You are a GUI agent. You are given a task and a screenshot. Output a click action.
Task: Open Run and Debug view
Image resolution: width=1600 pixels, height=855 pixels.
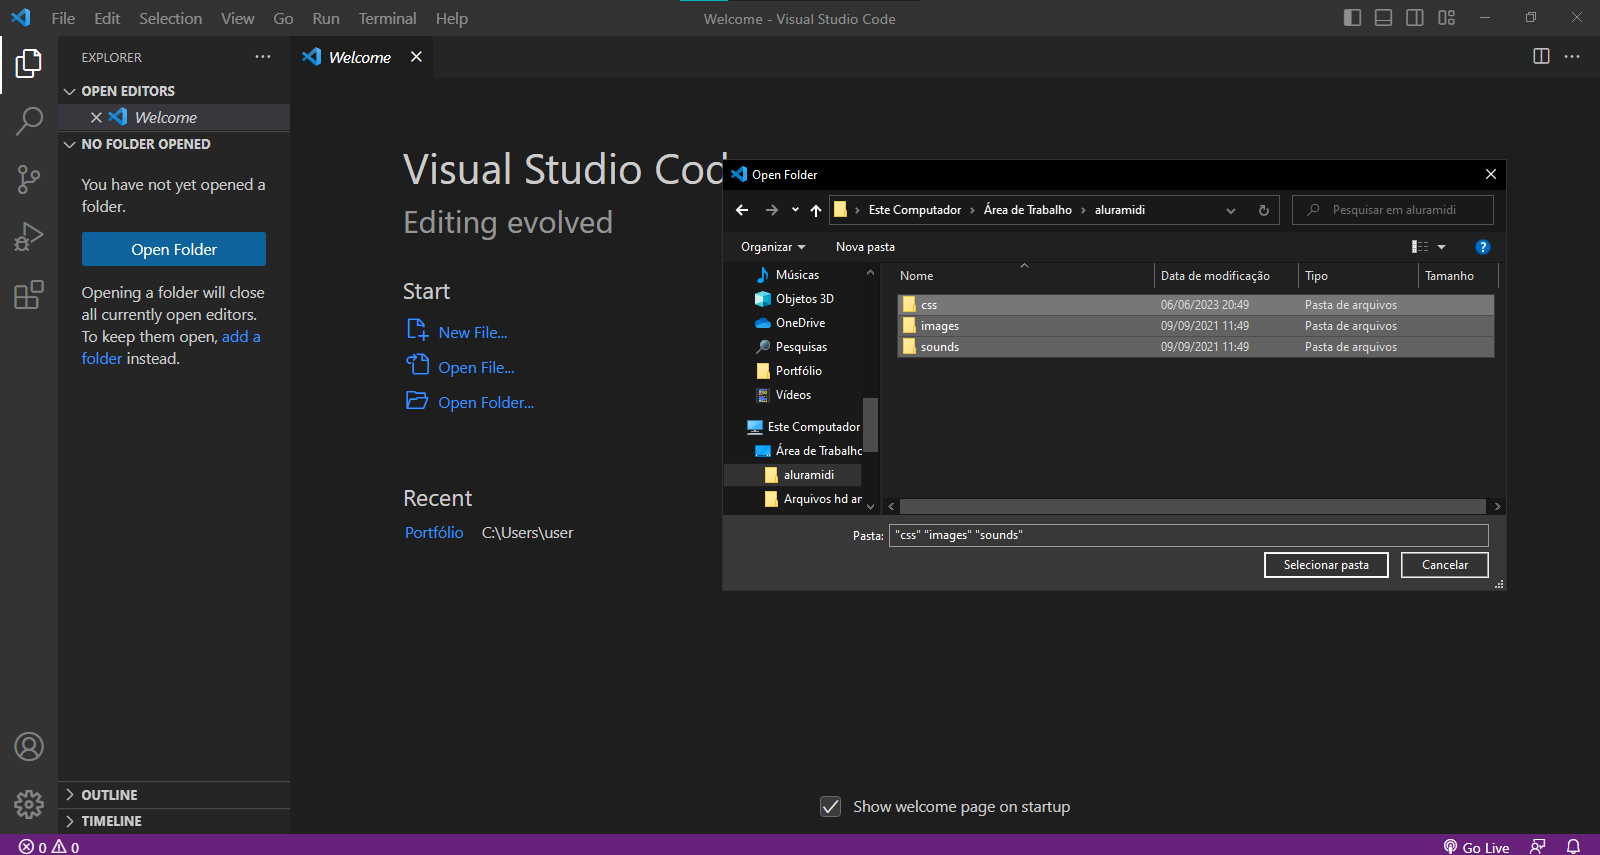[x=29, y=237]
